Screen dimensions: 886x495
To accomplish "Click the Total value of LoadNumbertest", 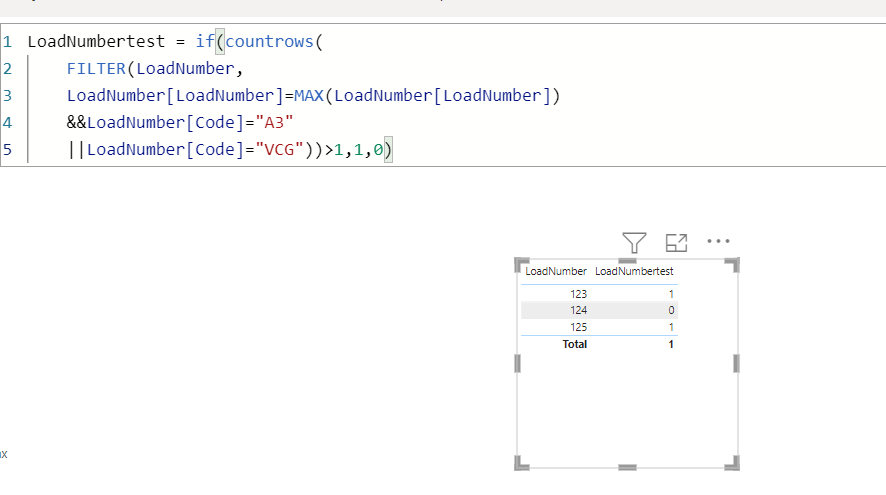I will (x=671, y=344).
